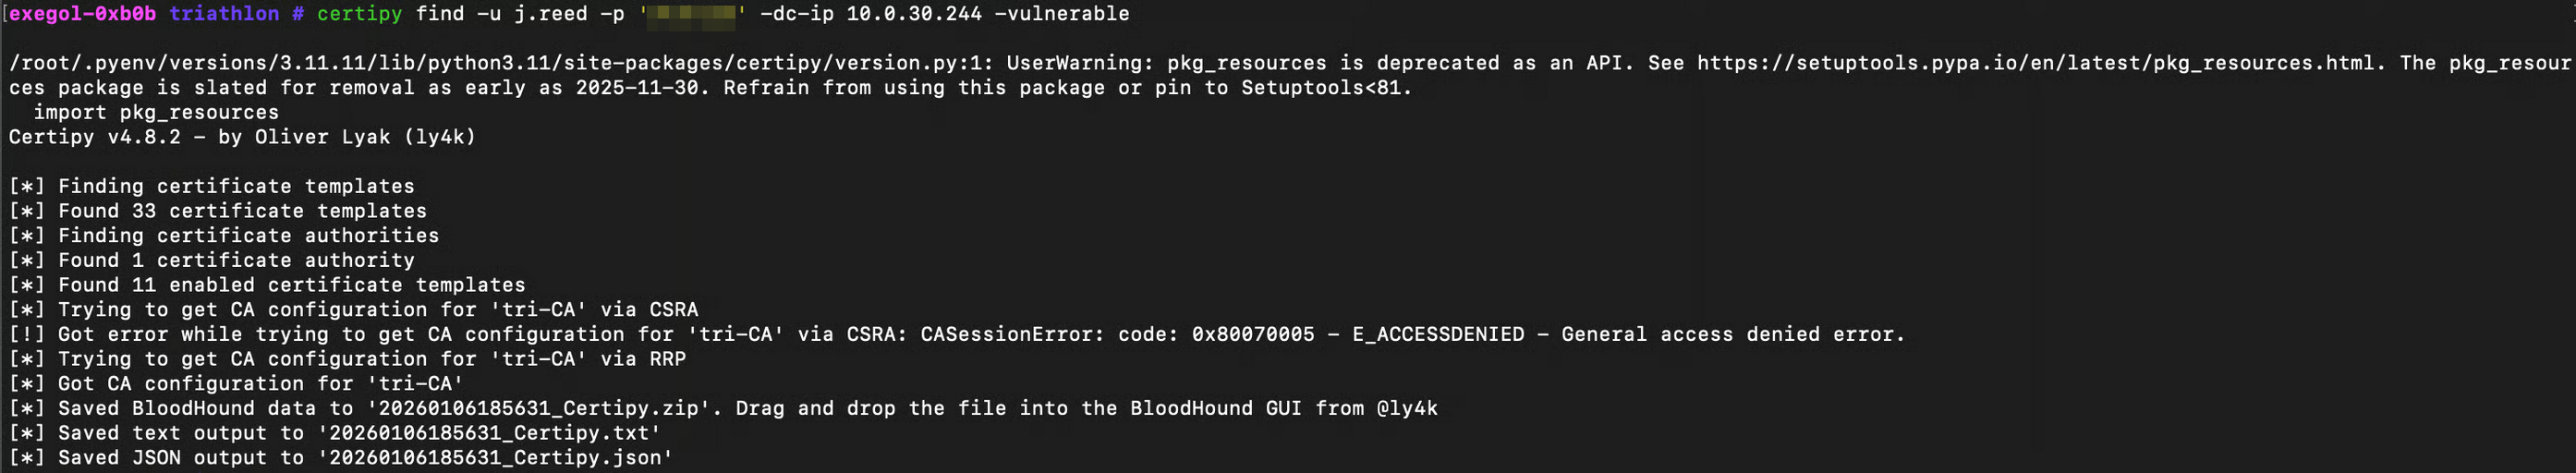Click the "Found 33 certificate templates" line
Screen dimensions: 2576x473
(x=242, y=211)
